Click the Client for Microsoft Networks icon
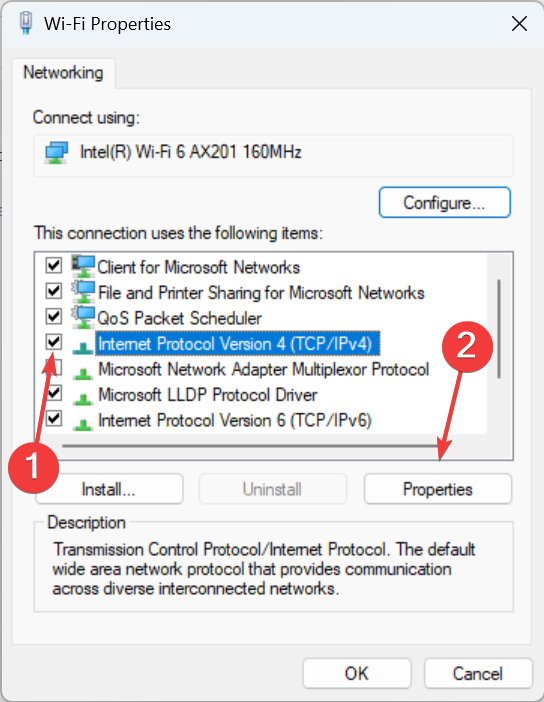 [x=83, y=267]
